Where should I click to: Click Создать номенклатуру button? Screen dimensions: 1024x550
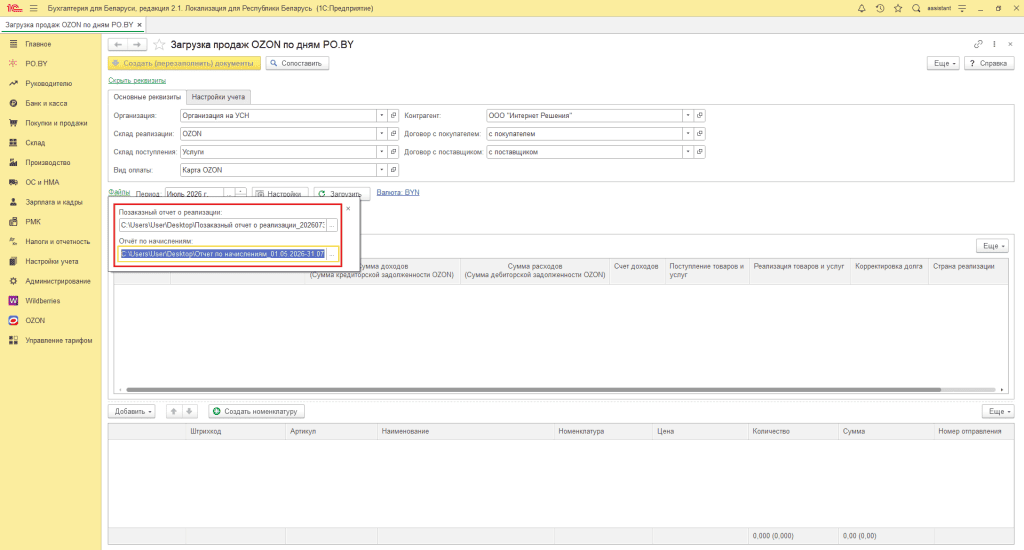257,412
